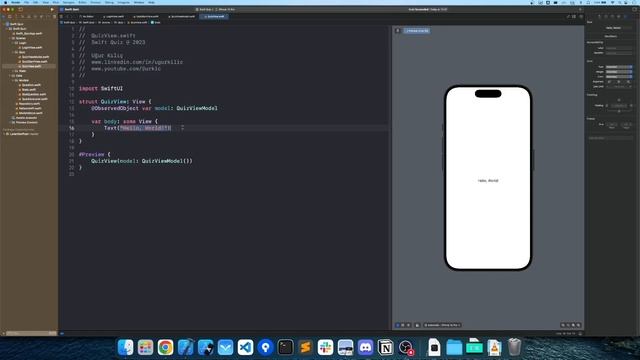This screenshot has width=640, height=360.
Task: Open Visual Studio Code from the Dock
Action: tap(245, 347)
